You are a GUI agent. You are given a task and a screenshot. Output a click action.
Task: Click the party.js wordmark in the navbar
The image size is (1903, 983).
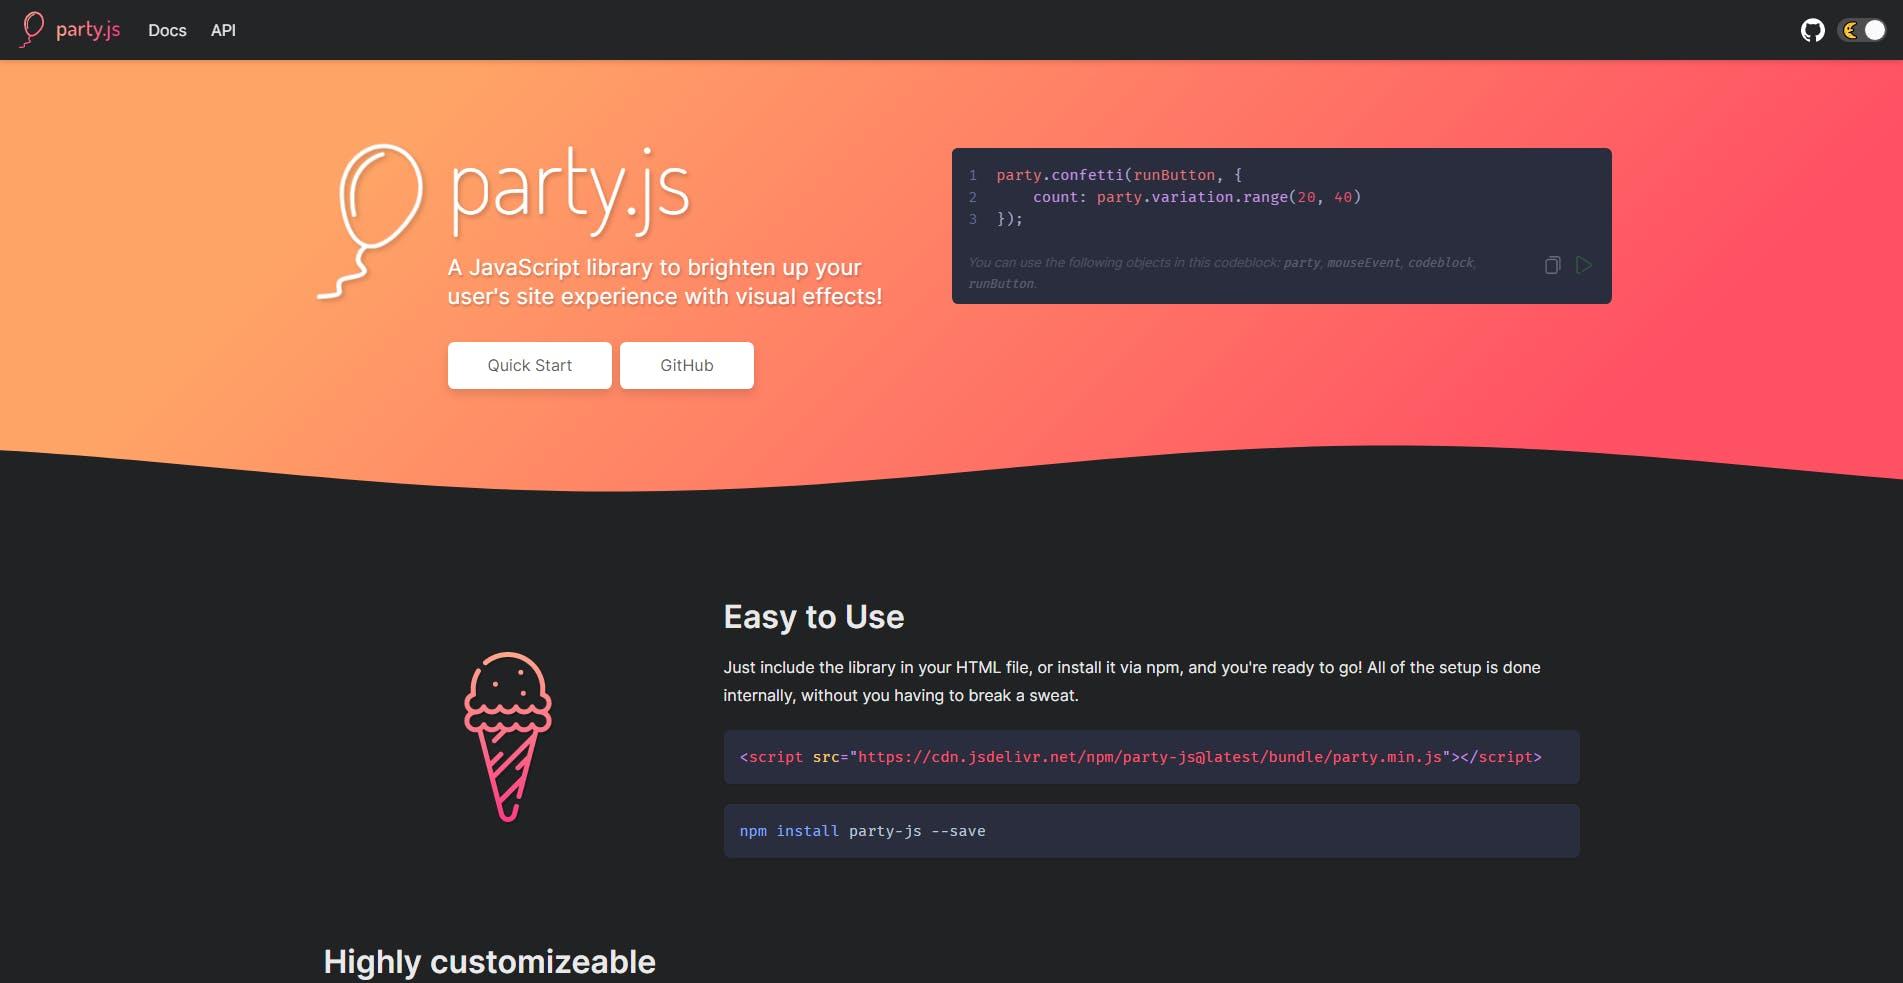(x=87, y=29)
